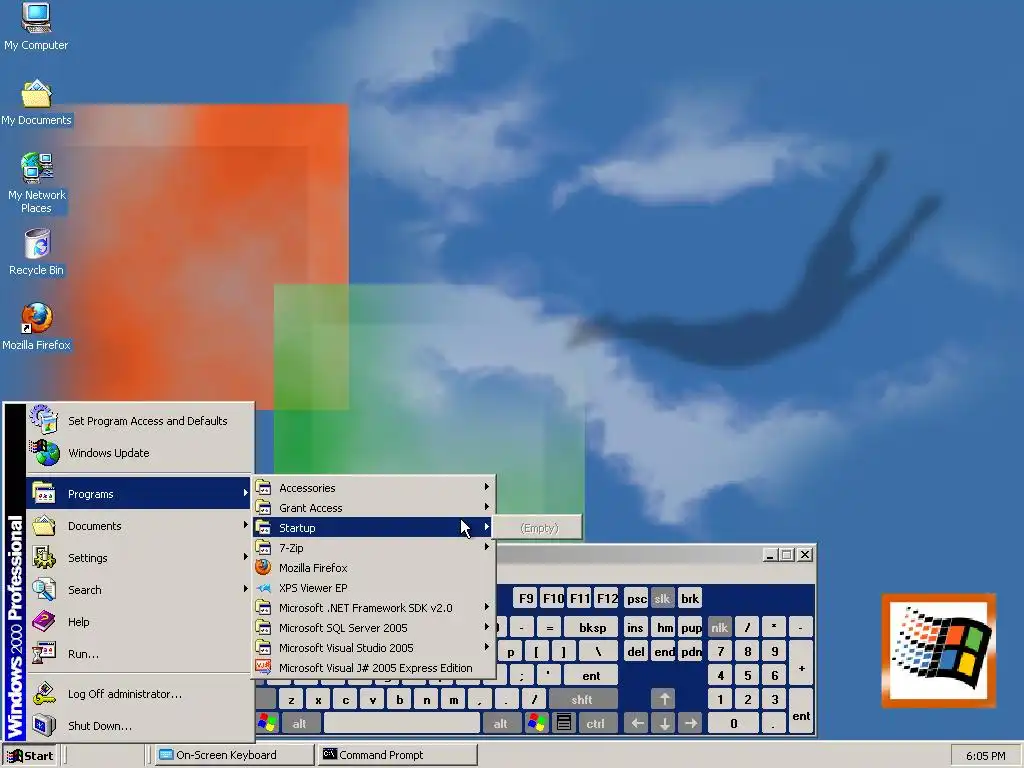Screen dimensions: 1024x768
Task: Toggle the slk scroll lock key
Action: 662,598
